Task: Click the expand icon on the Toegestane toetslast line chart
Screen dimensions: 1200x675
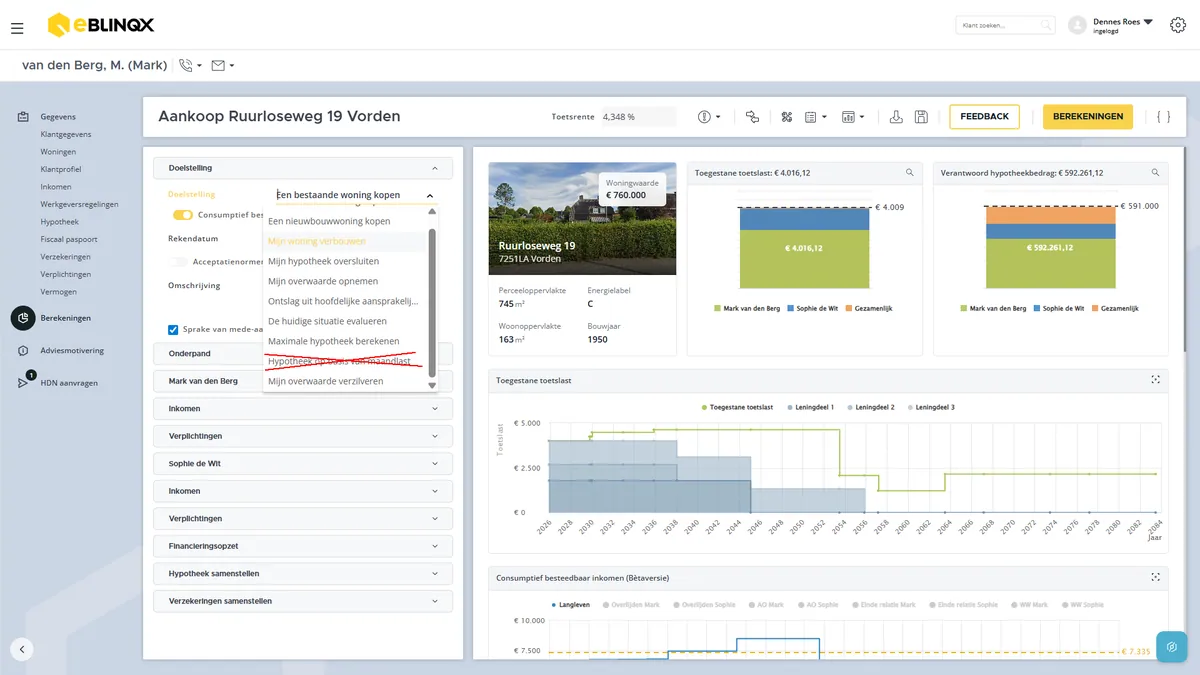Action: [1155, 380]
